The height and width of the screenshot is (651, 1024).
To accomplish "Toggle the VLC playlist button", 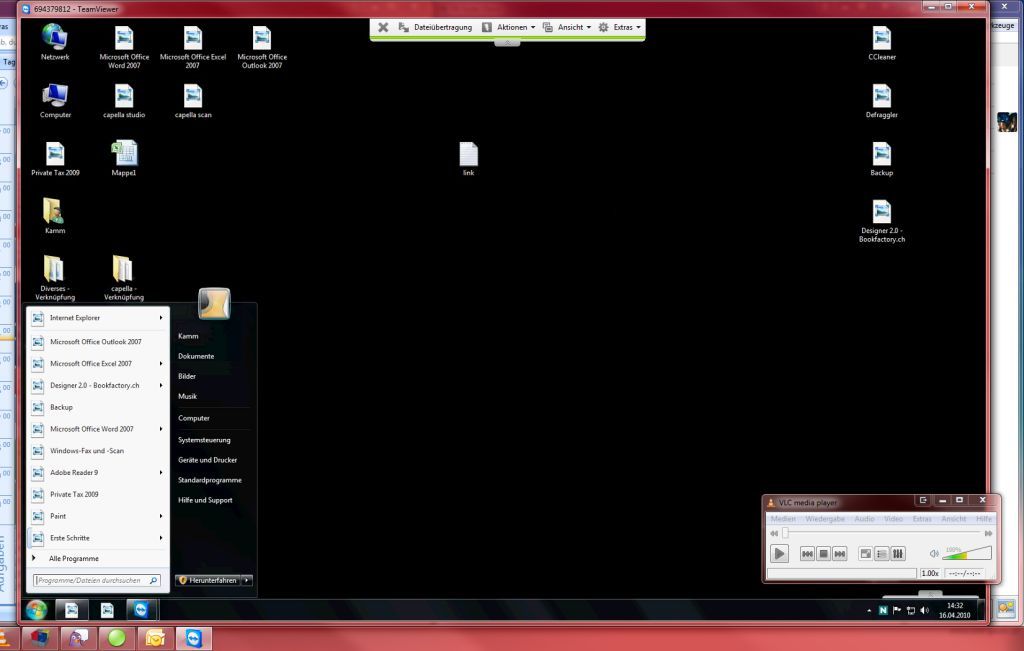I will click(882, 554).
